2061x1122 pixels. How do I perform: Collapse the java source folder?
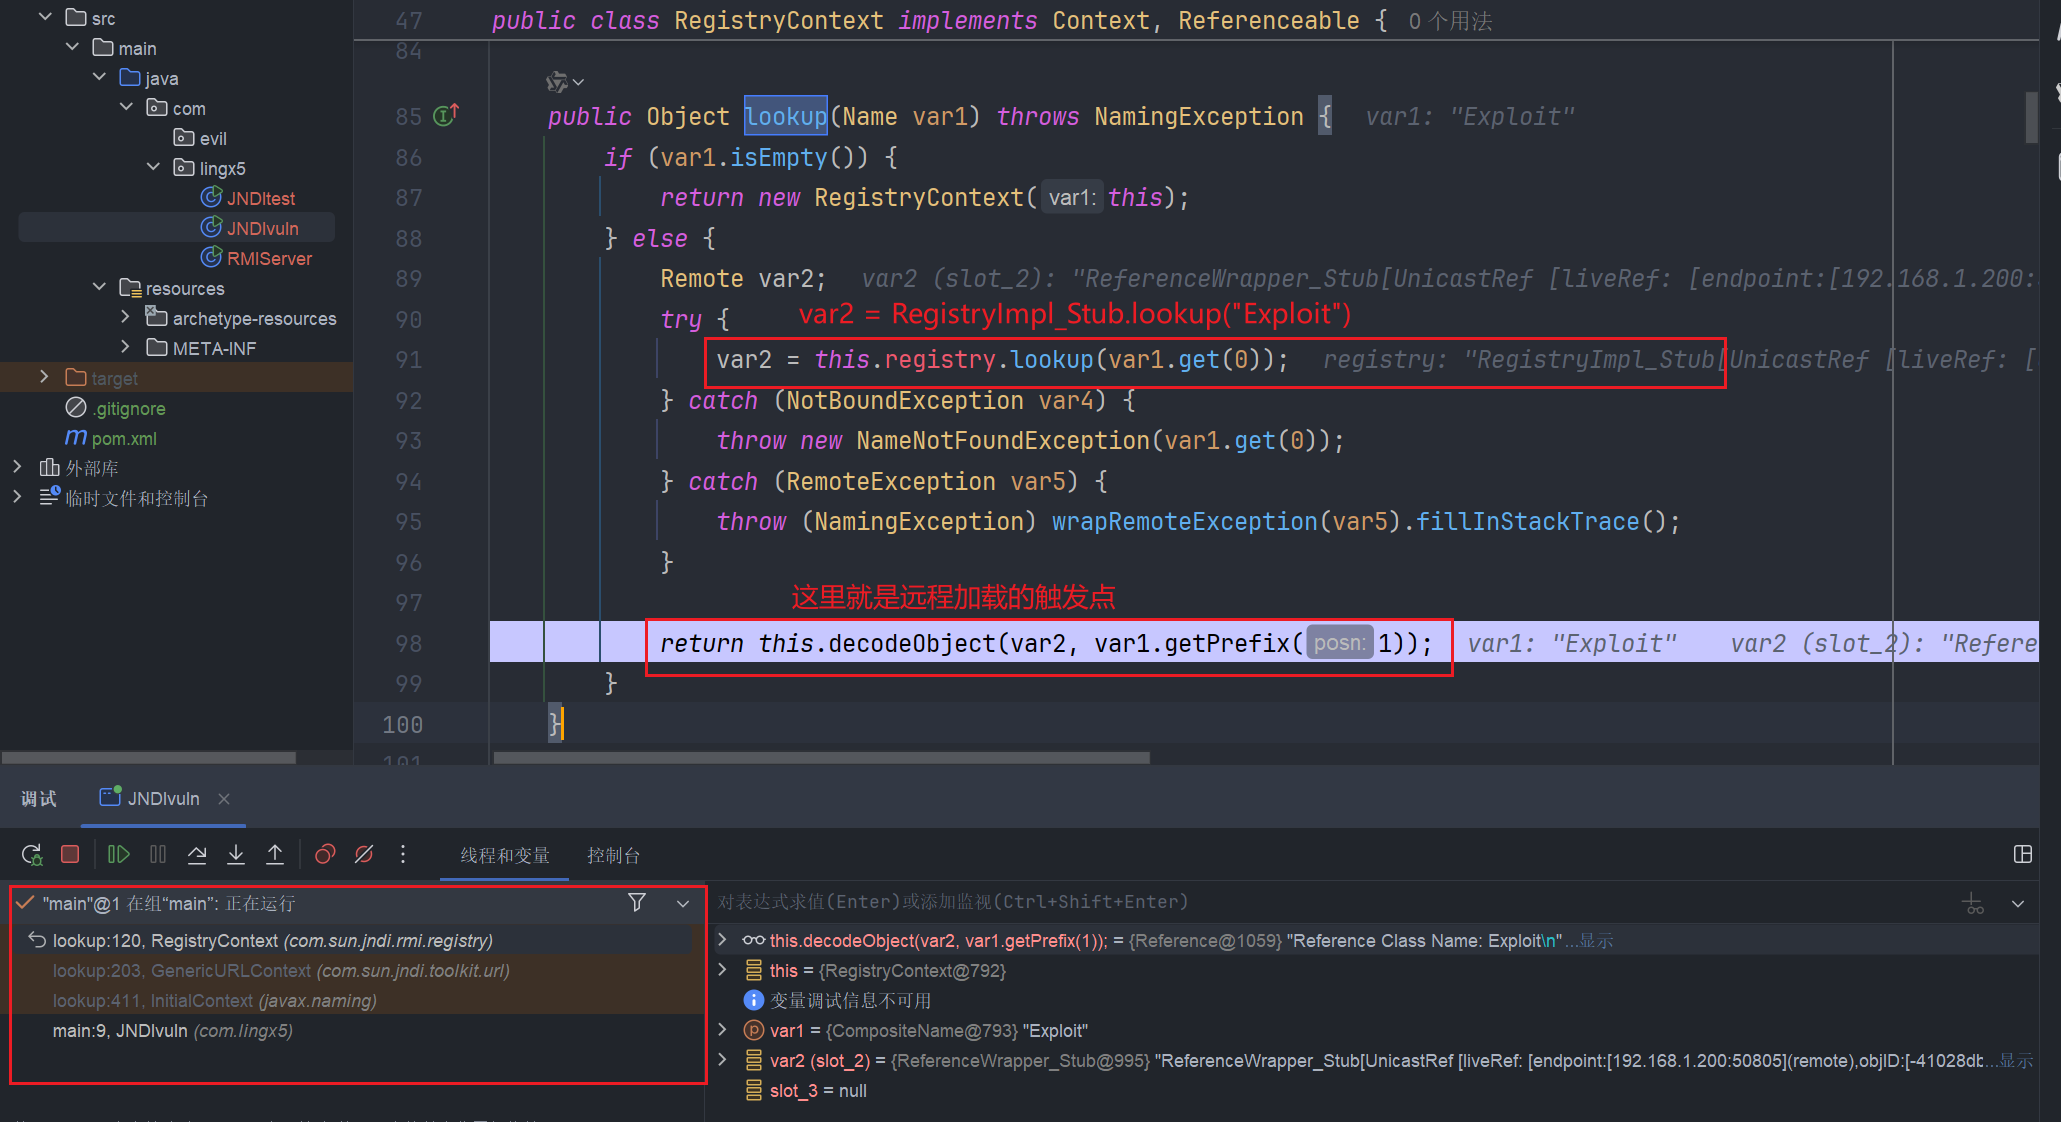point(99,77)
